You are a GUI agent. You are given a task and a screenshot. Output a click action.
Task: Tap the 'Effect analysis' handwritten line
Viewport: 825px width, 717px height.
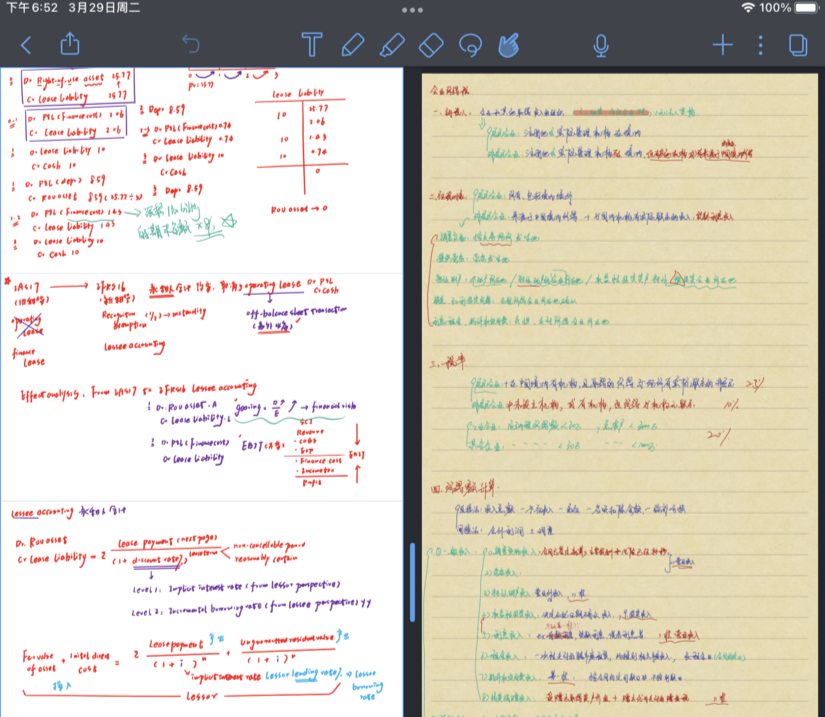(138, 391)
